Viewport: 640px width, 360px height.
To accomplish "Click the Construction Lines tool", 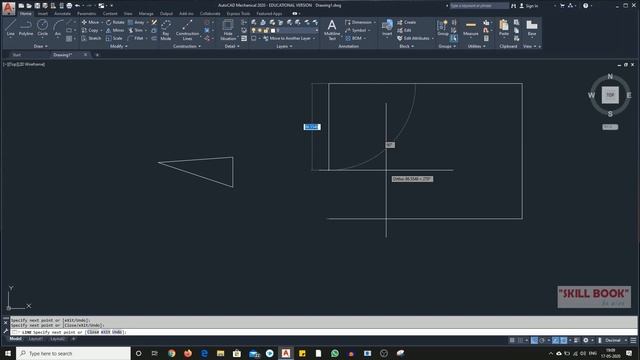I will click(187, 30).
